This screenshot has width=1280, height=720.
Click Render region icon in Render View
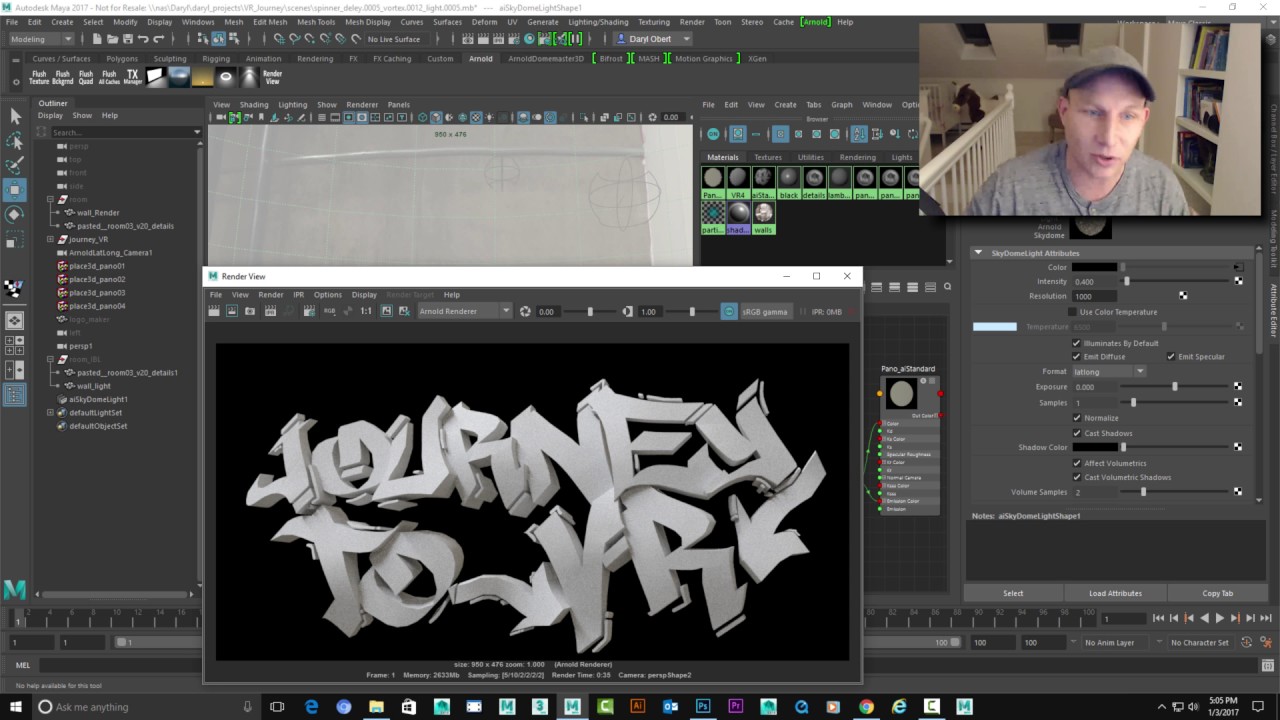(232, 311)
